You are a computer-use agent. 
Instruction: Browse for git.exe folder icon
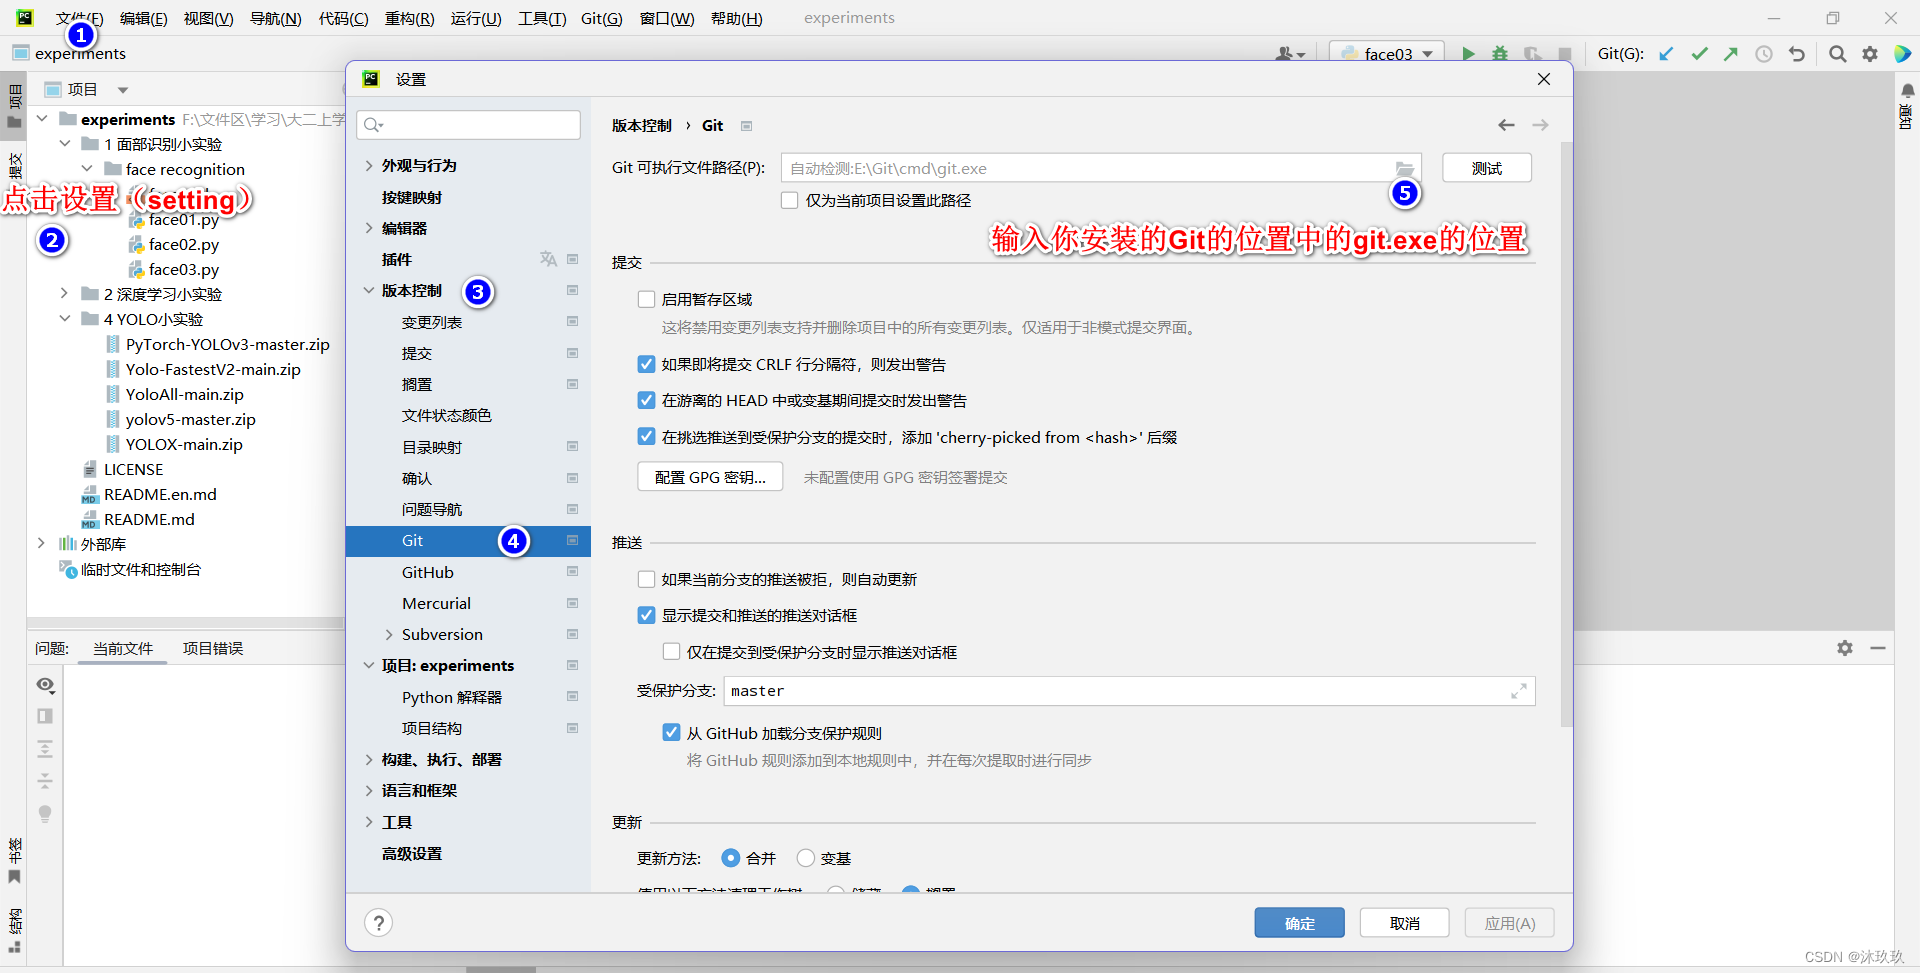tap(1404, 168)
